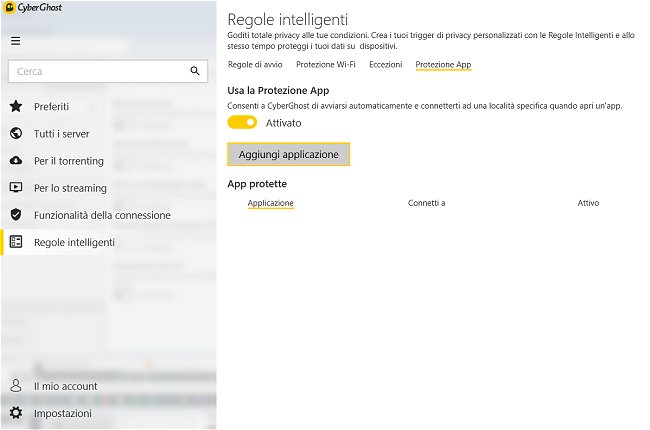
Task: Open the hamburger menu icon
Action: [16, 41]
